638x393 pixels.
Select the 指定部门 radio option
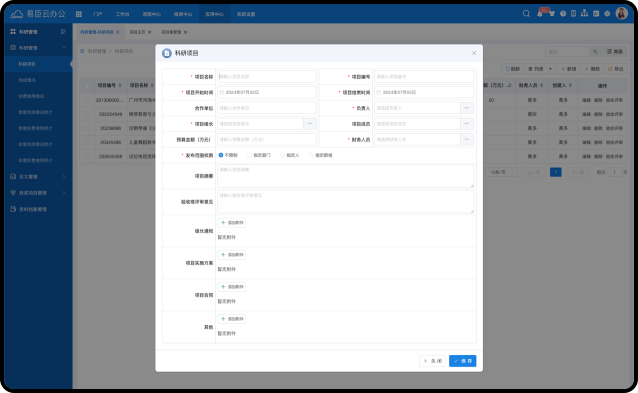(259, 155)
